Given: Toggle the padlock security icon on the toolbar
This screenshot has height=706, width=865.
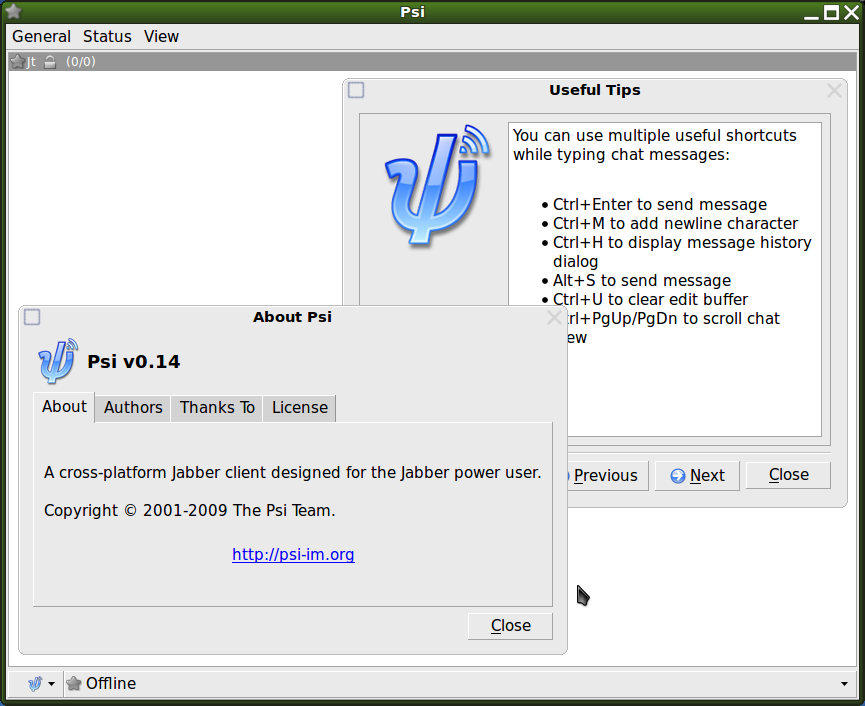Looking at the screenshot, I should click(50, 61).
